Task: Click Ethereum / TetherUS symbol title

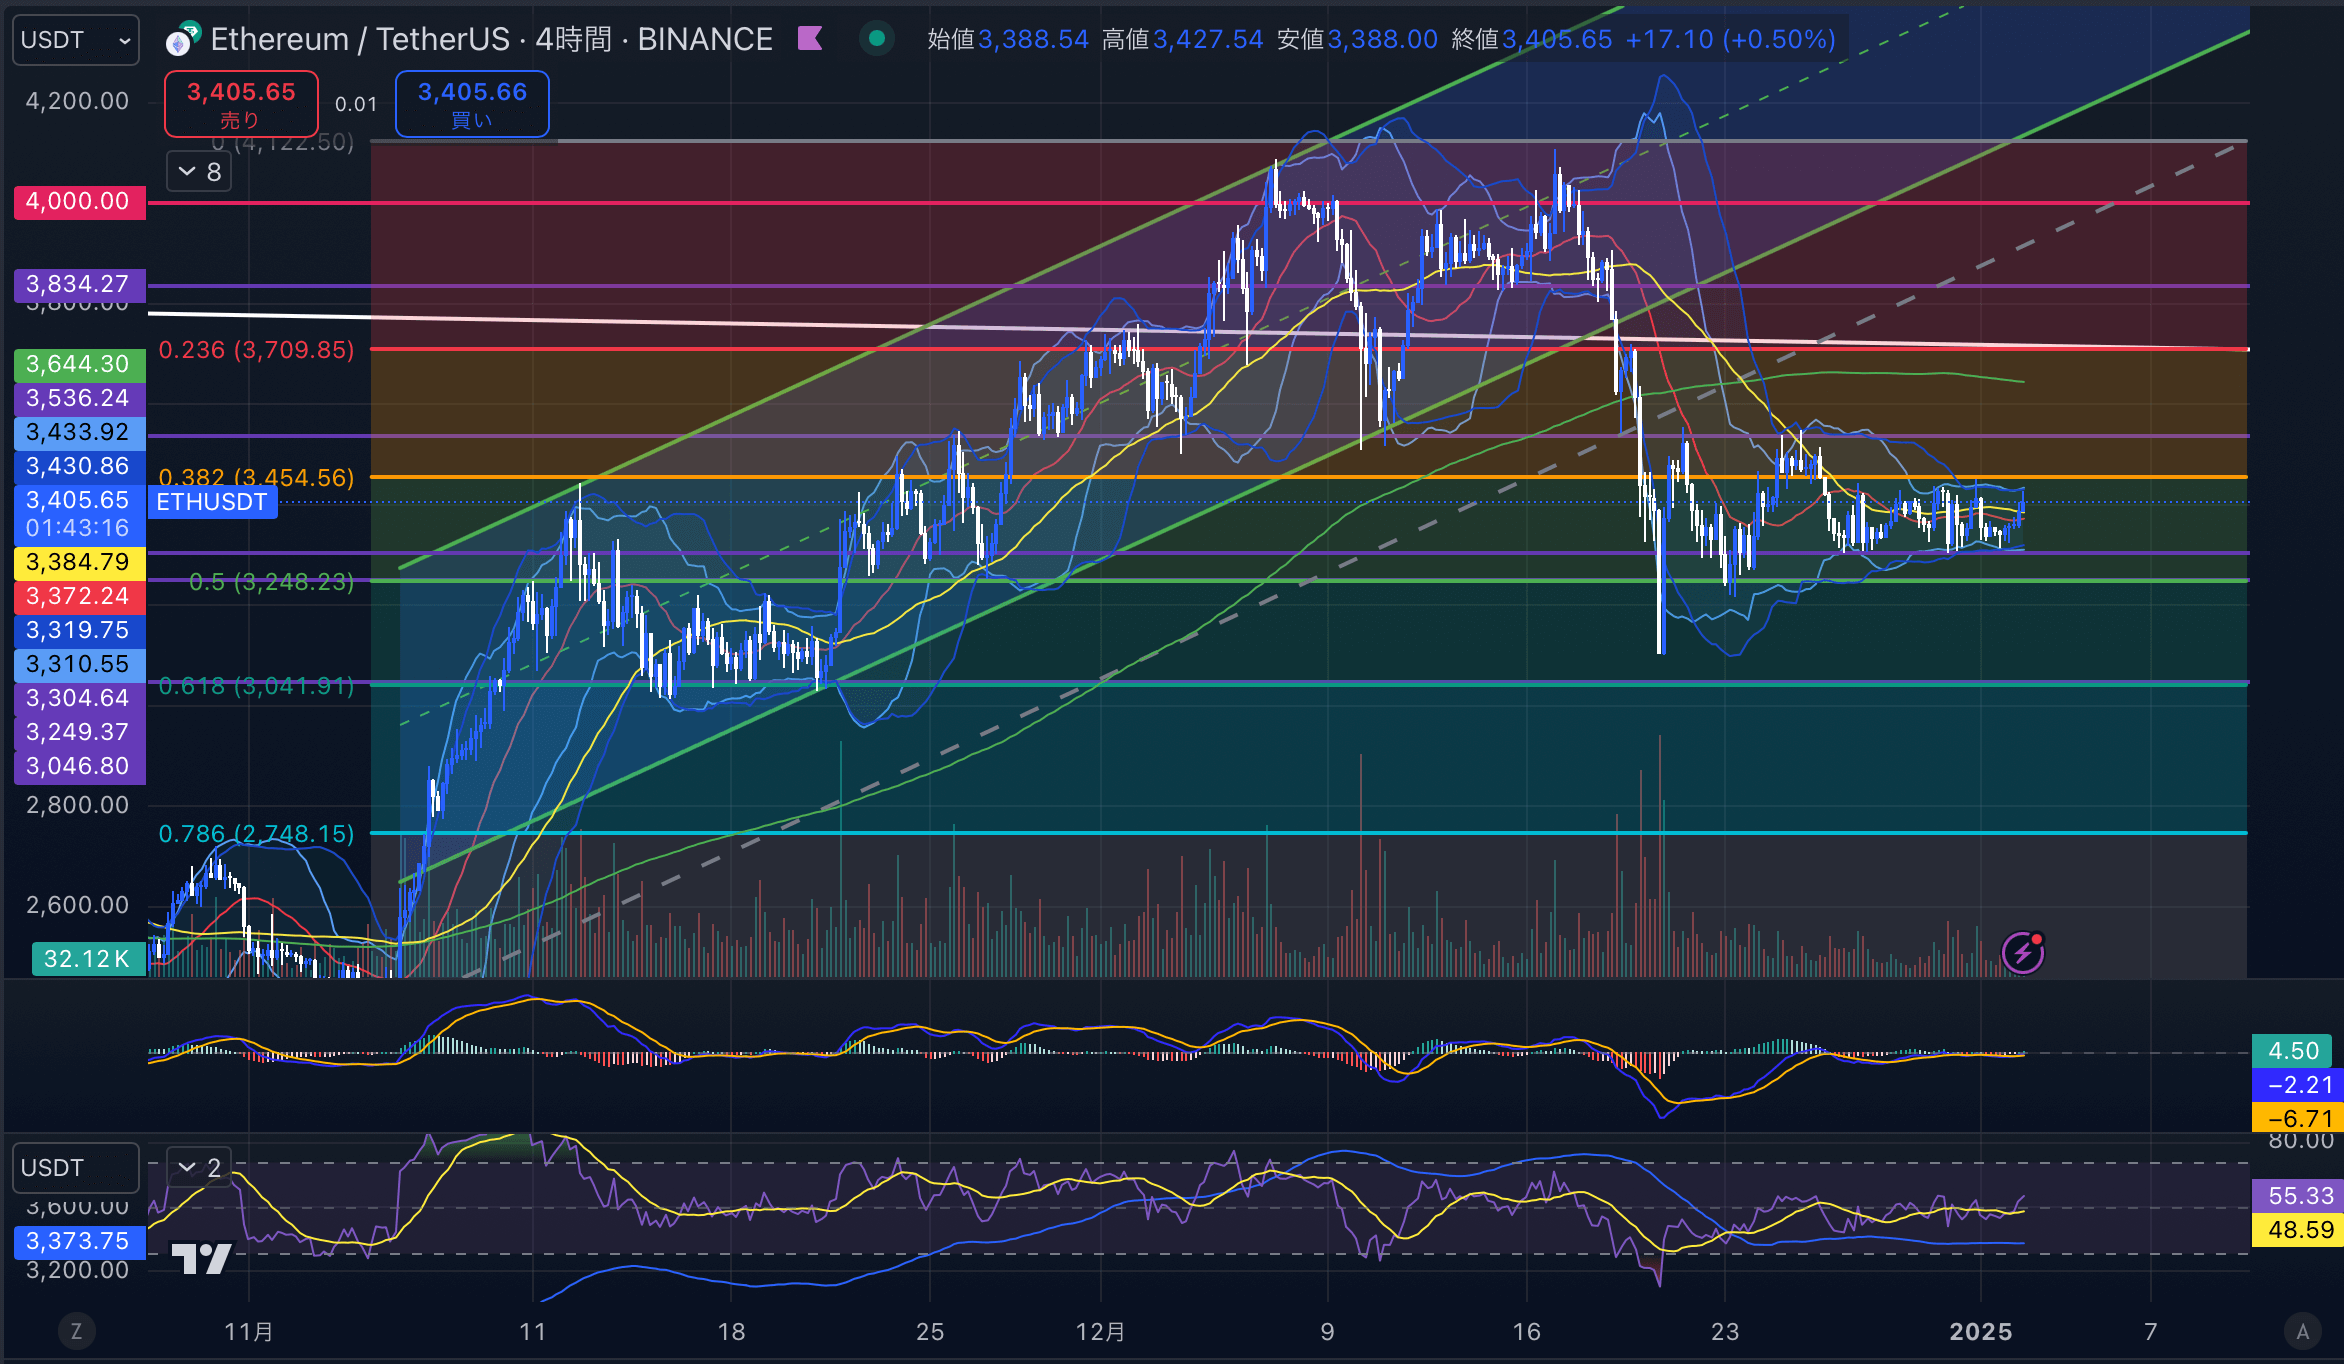Action: click(x=361, y=39)
